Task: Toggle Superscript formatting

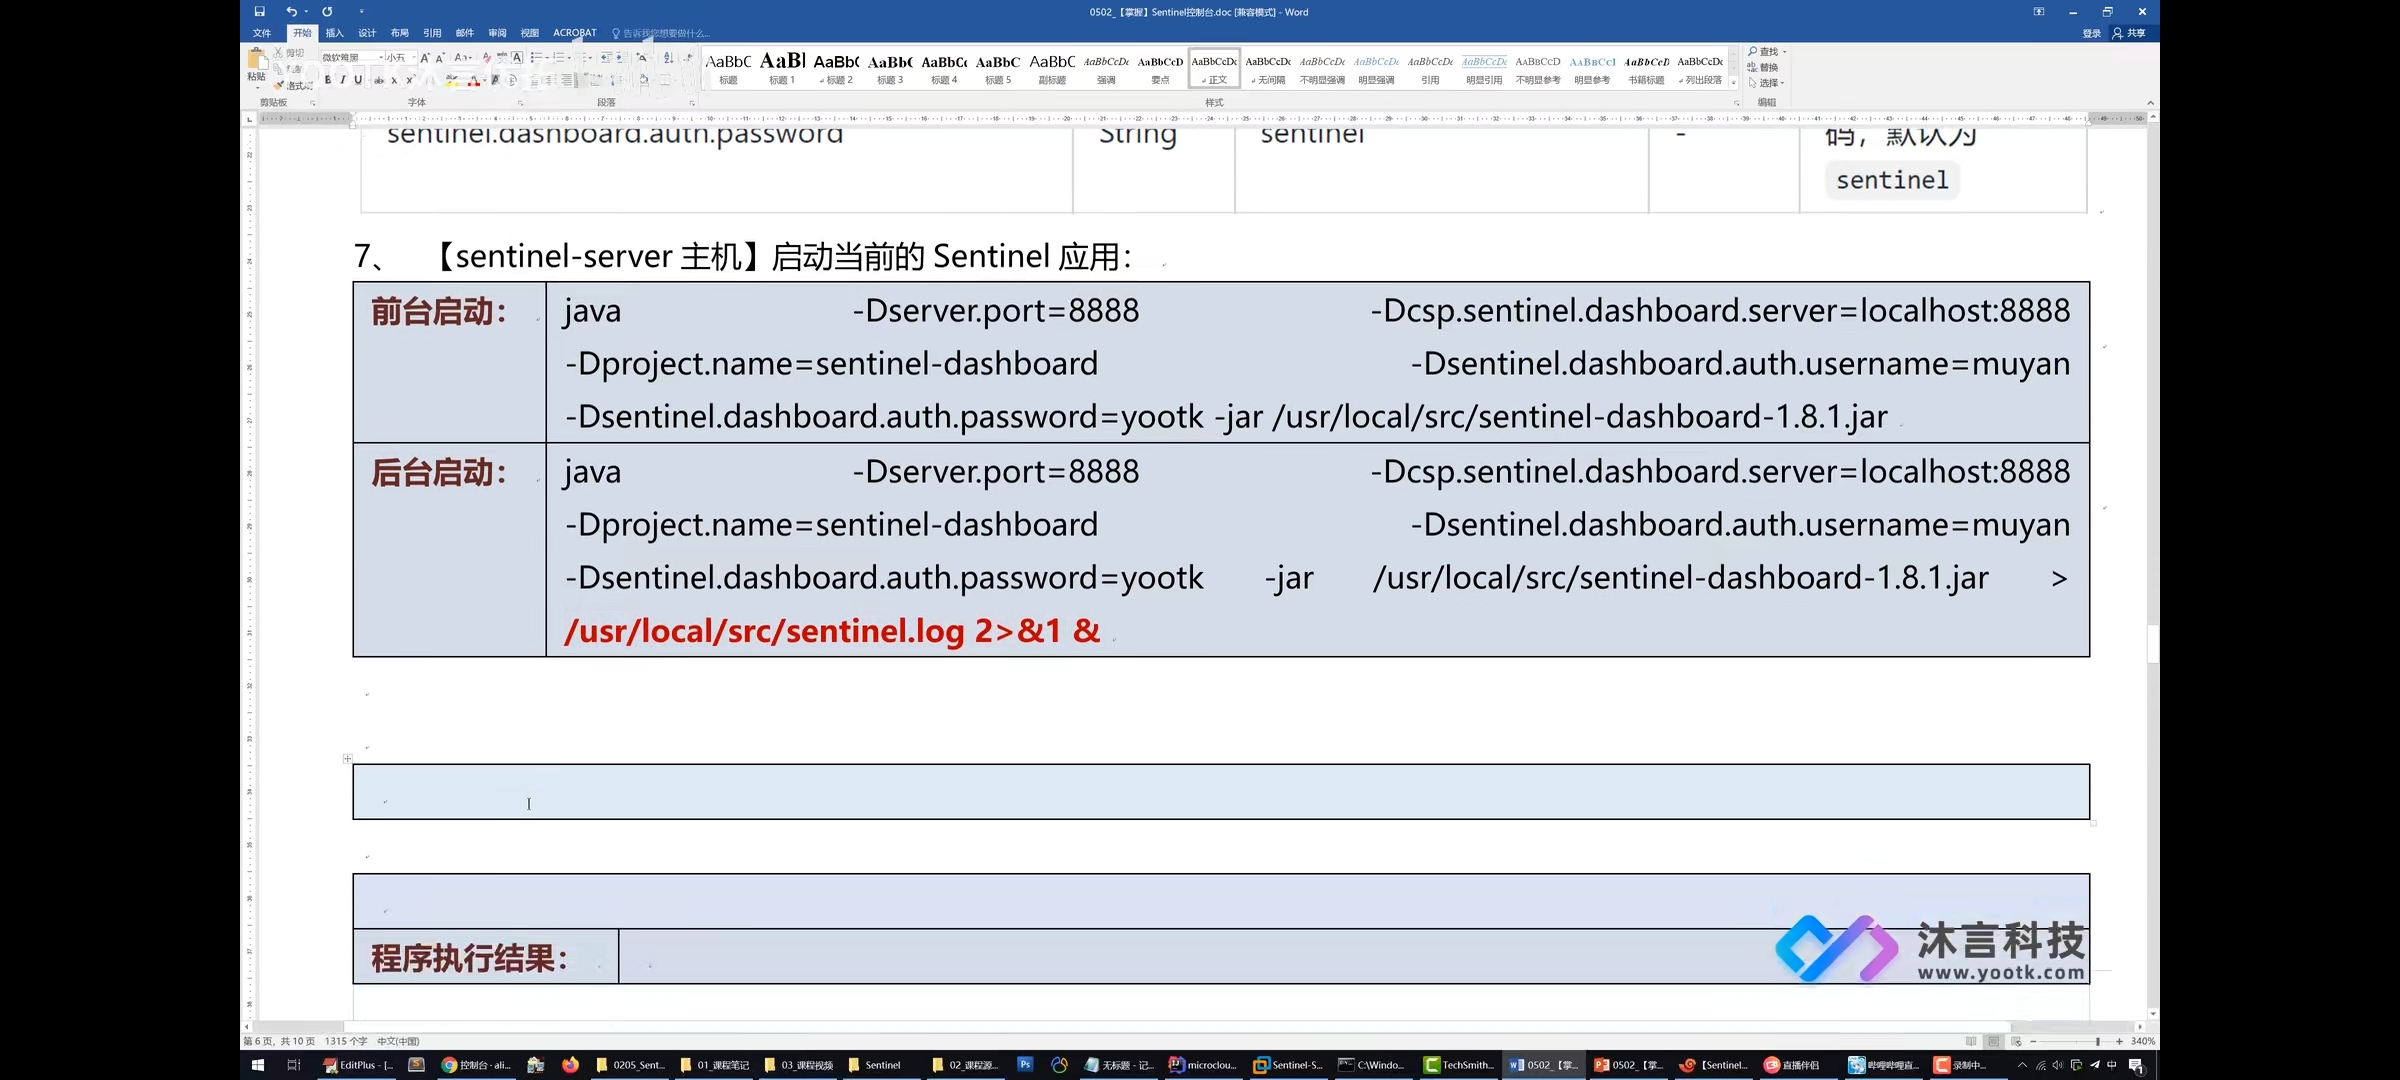Action: 409,80
